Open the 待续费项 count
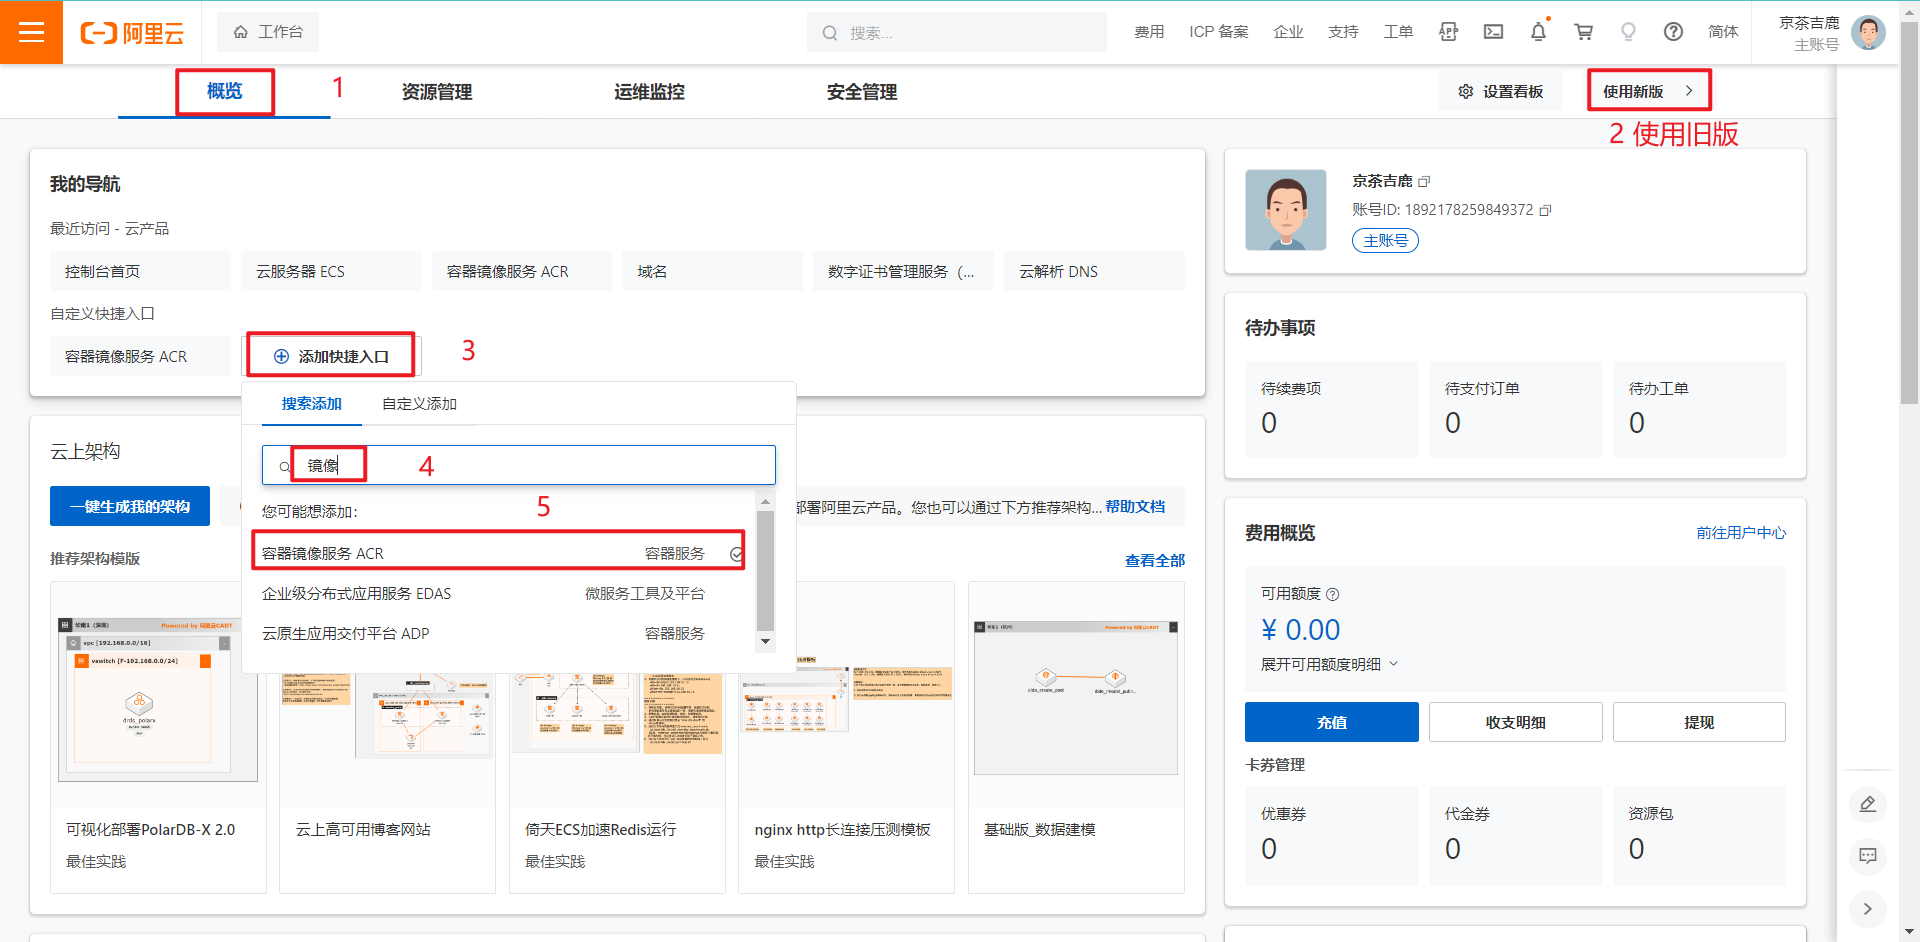1920x942 pixels. point(1269,423)
